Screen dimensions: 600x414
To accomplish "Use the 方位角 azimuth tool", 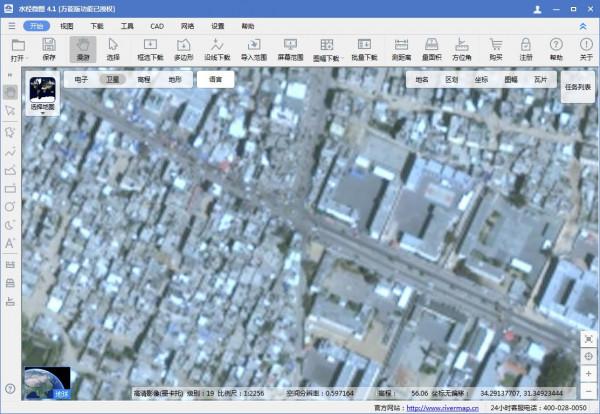I will tap(461, 50).
